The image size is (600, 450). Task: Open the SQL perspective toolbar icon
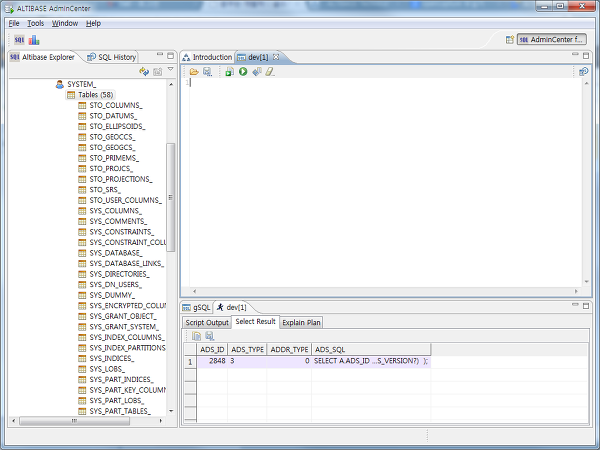pyautogui.click(x=19, y=40)
